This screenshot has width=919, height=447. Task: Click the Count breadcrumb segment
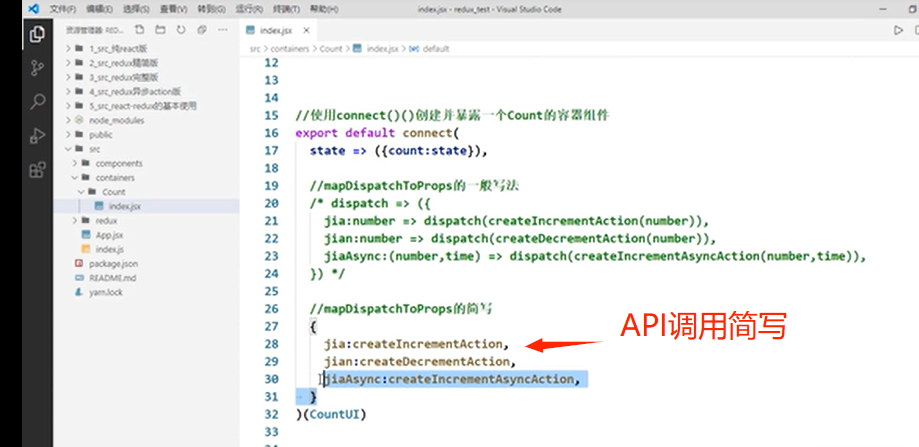pyautogui.click(x=331, y=49)
